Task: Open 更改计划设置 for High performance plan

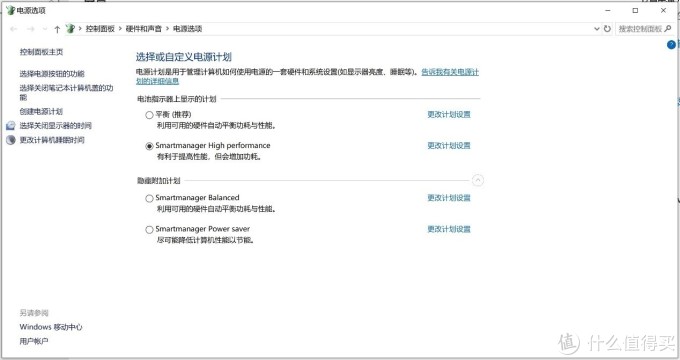Action: (449, 146)
